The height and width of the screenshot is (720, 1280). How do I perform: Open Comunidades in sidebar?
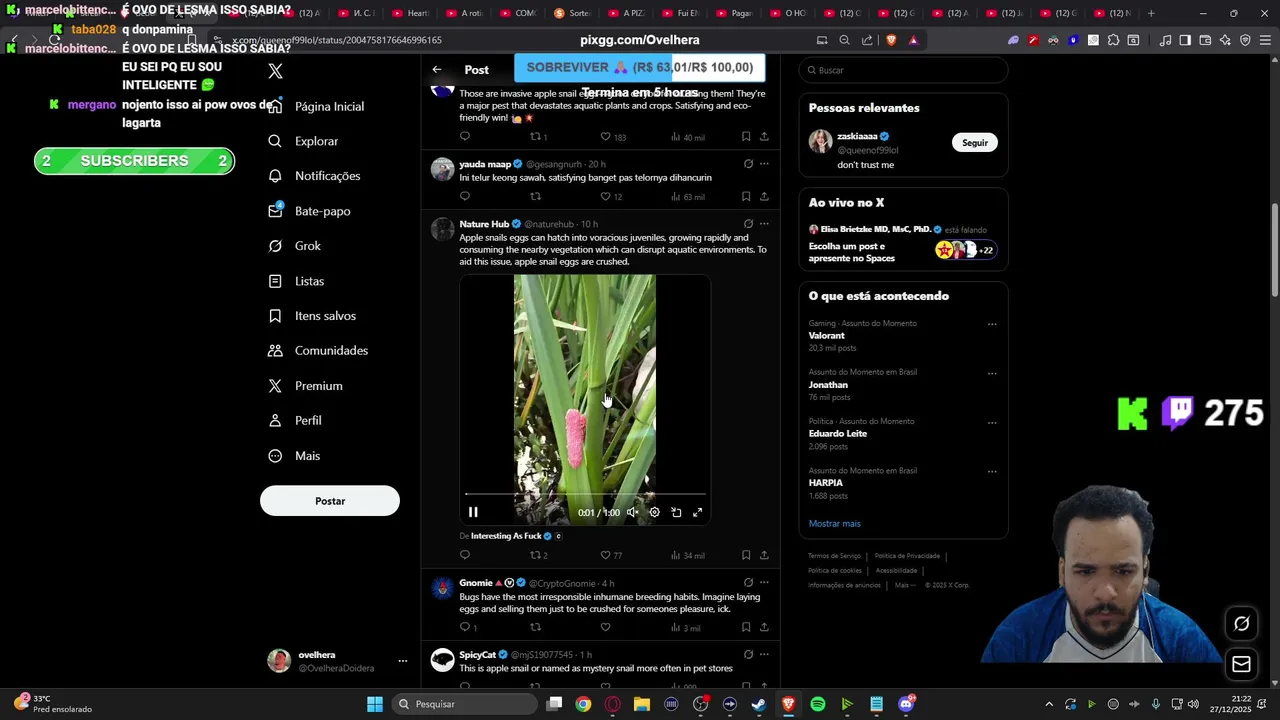point(318,351)
